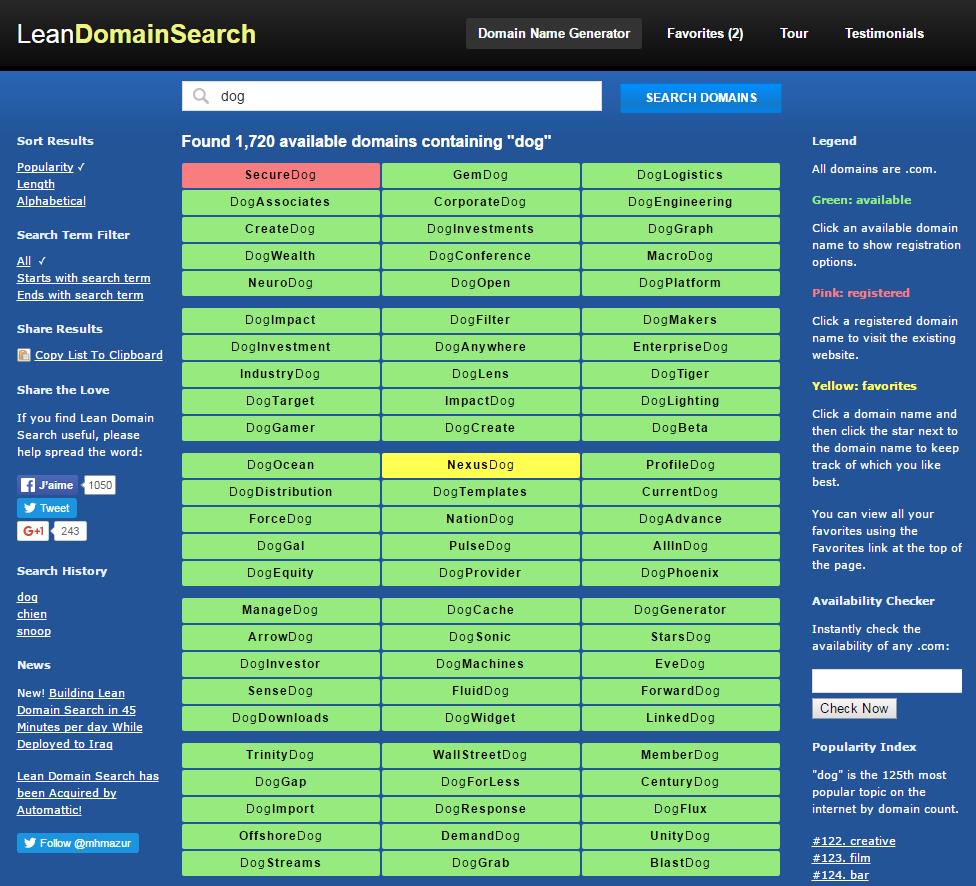Select the DogAnywhere domain

point(481,347)
